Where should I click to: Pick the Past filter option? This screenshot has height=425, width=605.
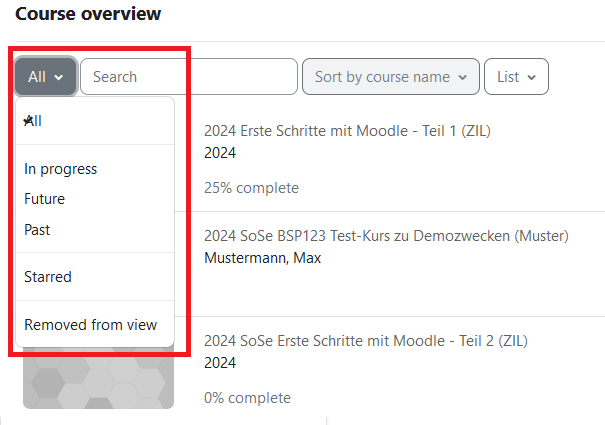[x=38, y=229]
